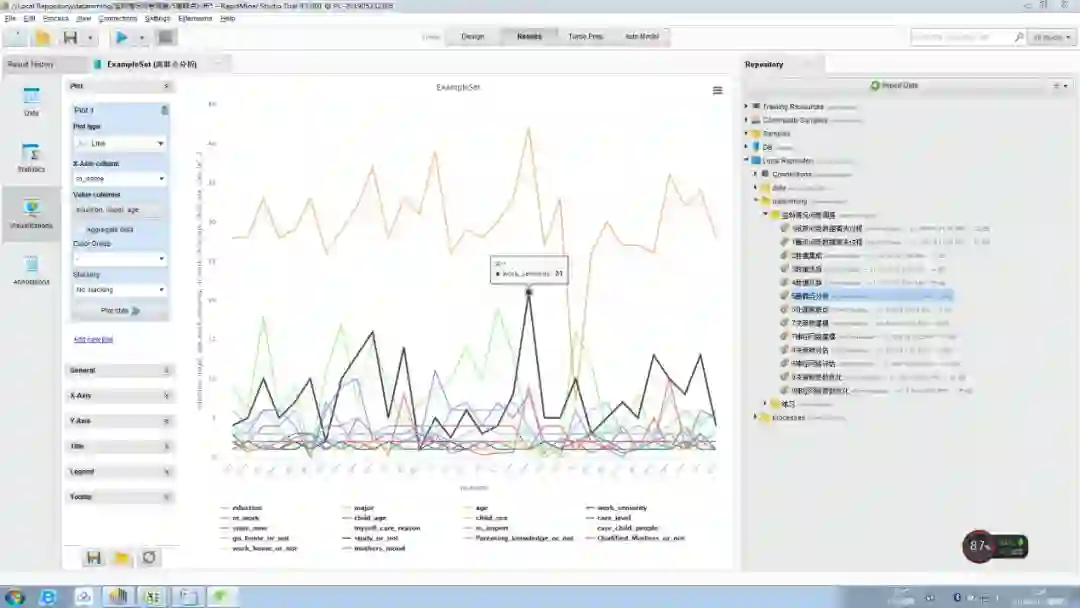Expand the X-Axis section
1080x608 pixels.
120,396
